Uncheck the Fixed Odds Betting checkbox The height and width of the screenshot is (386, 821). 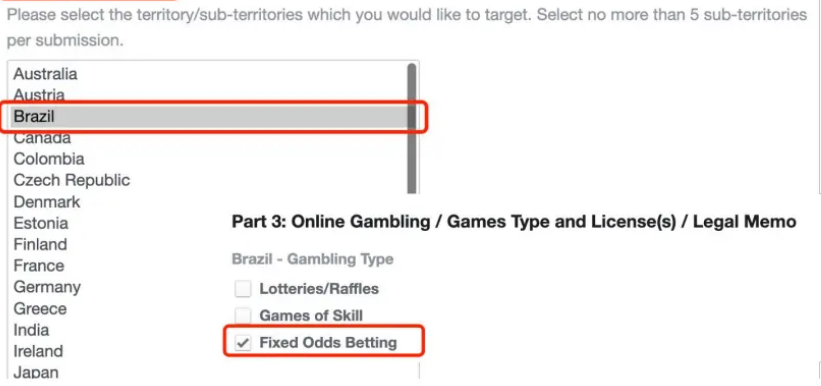(x=242, y=343)
